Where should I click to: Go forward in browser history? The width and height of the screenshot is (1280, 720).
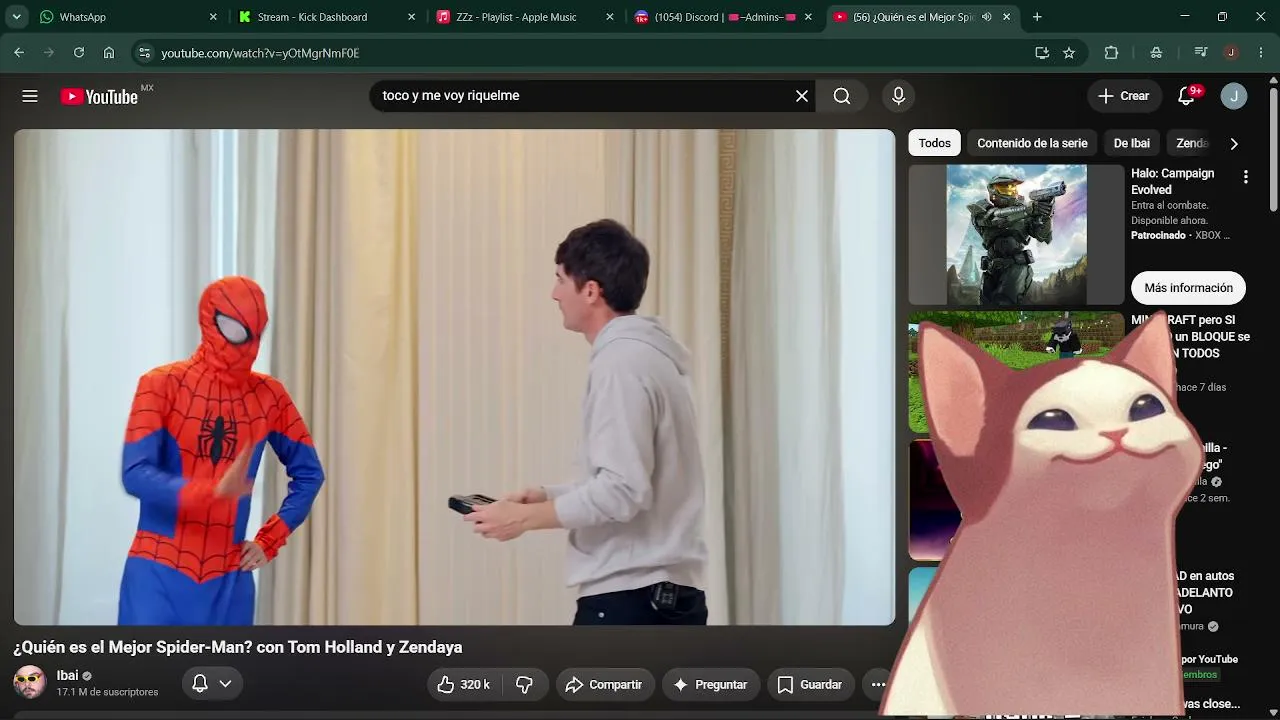click(x=49, y=53)
